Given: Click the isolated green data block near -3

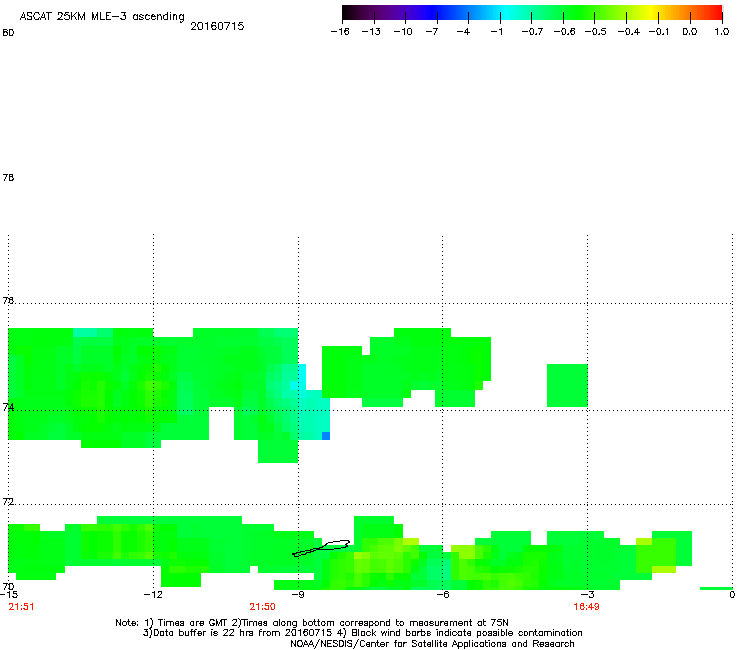Looking at the screenshot, I should (x=567, y=385).
